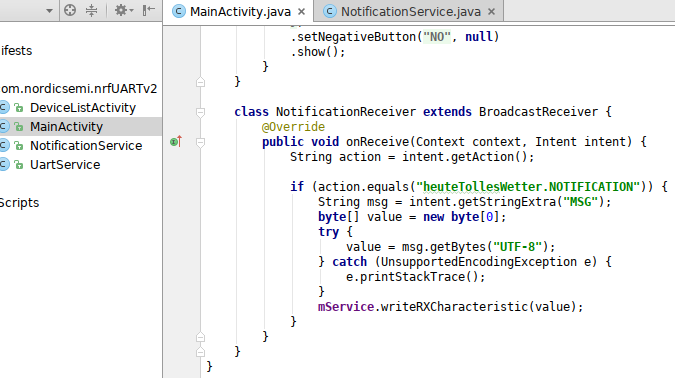
Task: Select the manifests folder node
Action: click(x=16, y=51)
